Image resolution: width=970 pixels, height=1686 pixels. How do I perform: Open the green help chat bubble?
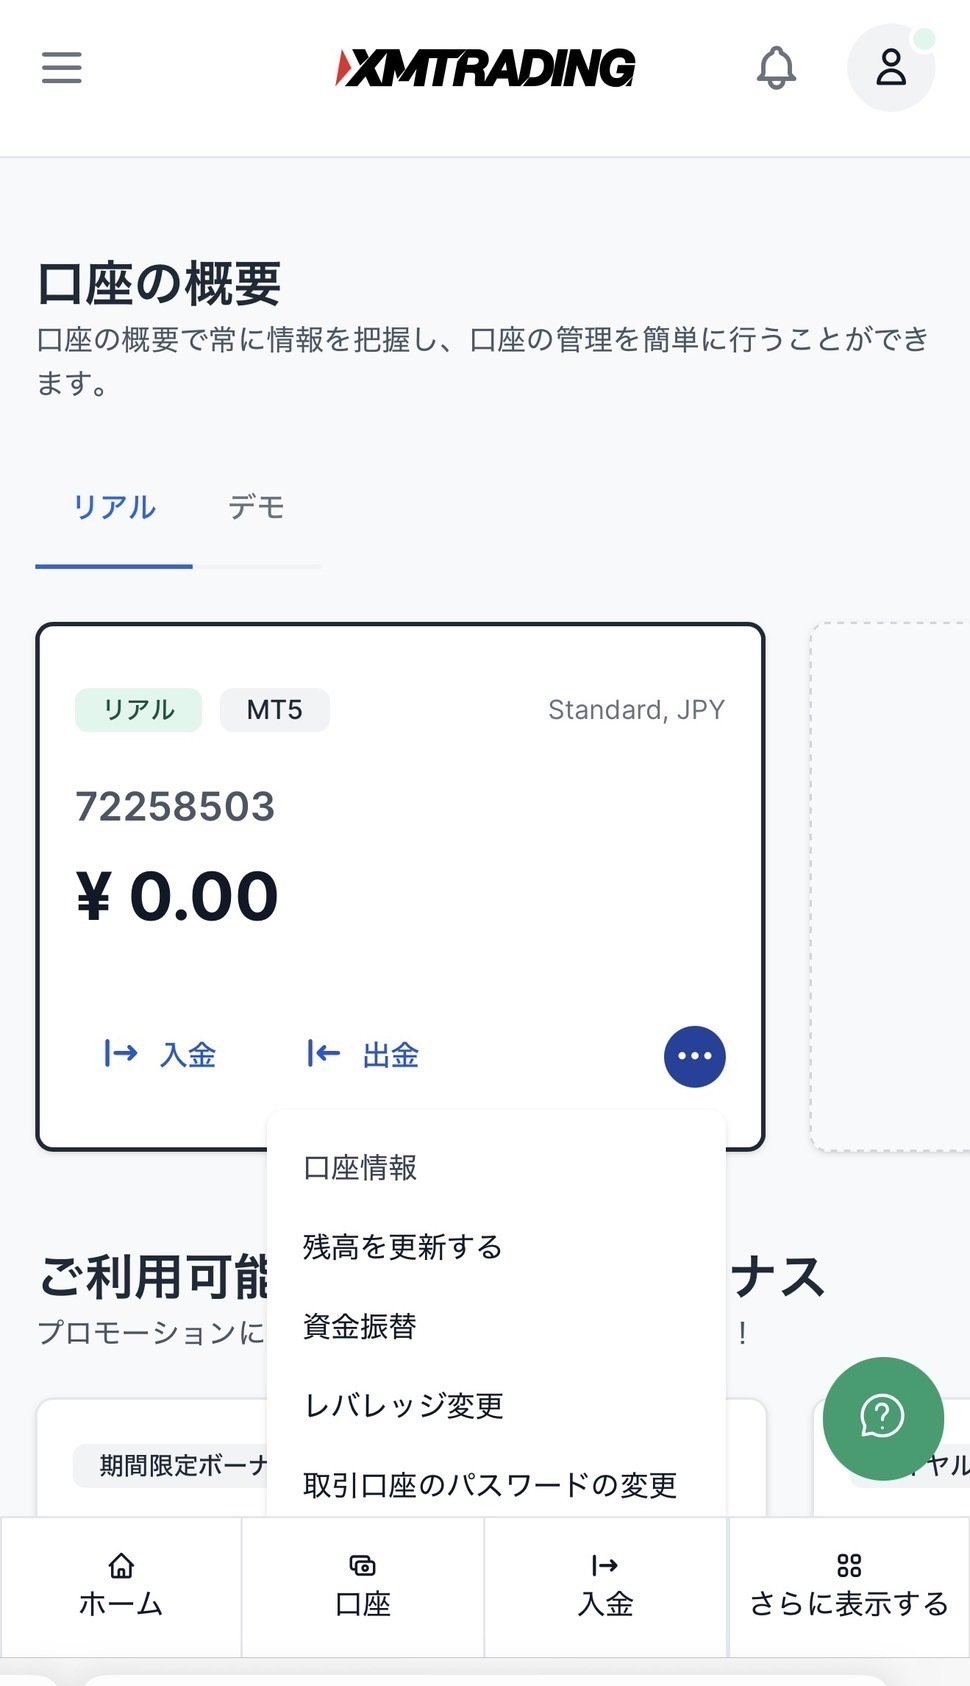[x=882, y=1417]
